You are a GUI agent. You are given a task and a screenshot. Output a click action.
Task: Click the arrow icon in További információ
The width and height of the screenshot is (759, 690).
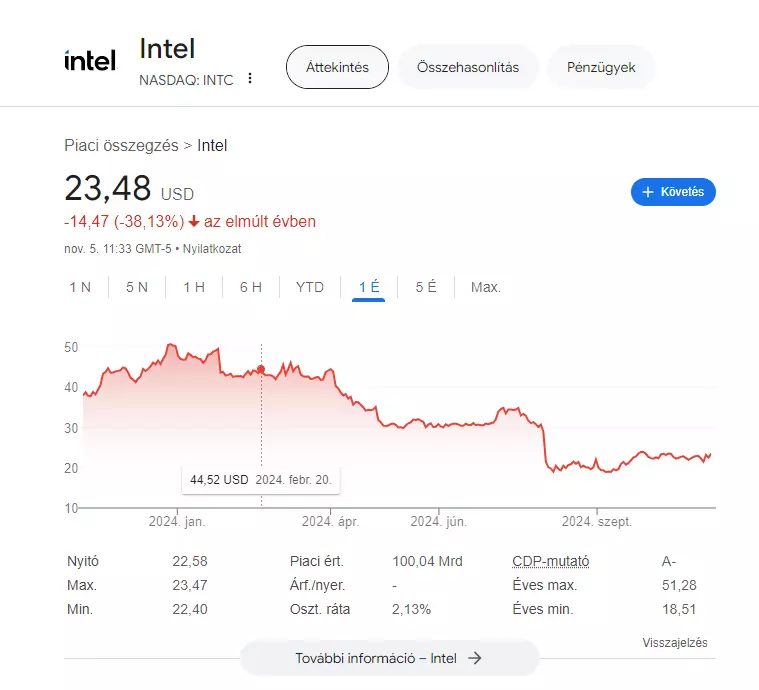[475, 658]
